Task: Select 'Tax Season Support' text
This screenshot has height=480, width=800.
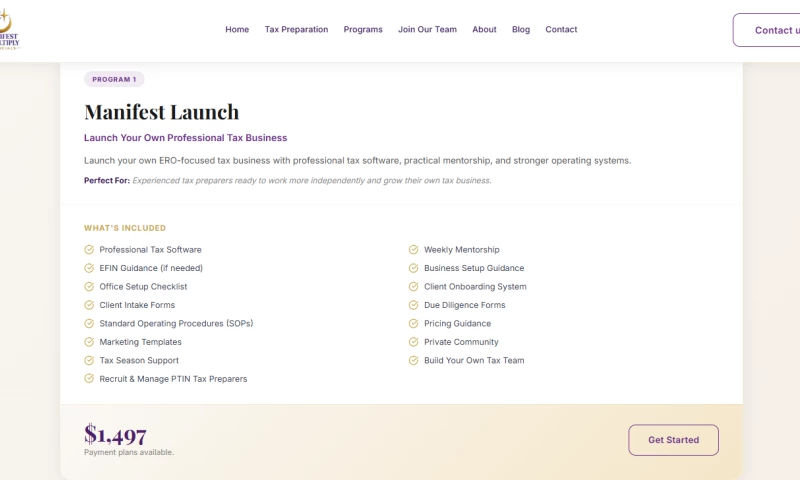Action: pos(139,360)
